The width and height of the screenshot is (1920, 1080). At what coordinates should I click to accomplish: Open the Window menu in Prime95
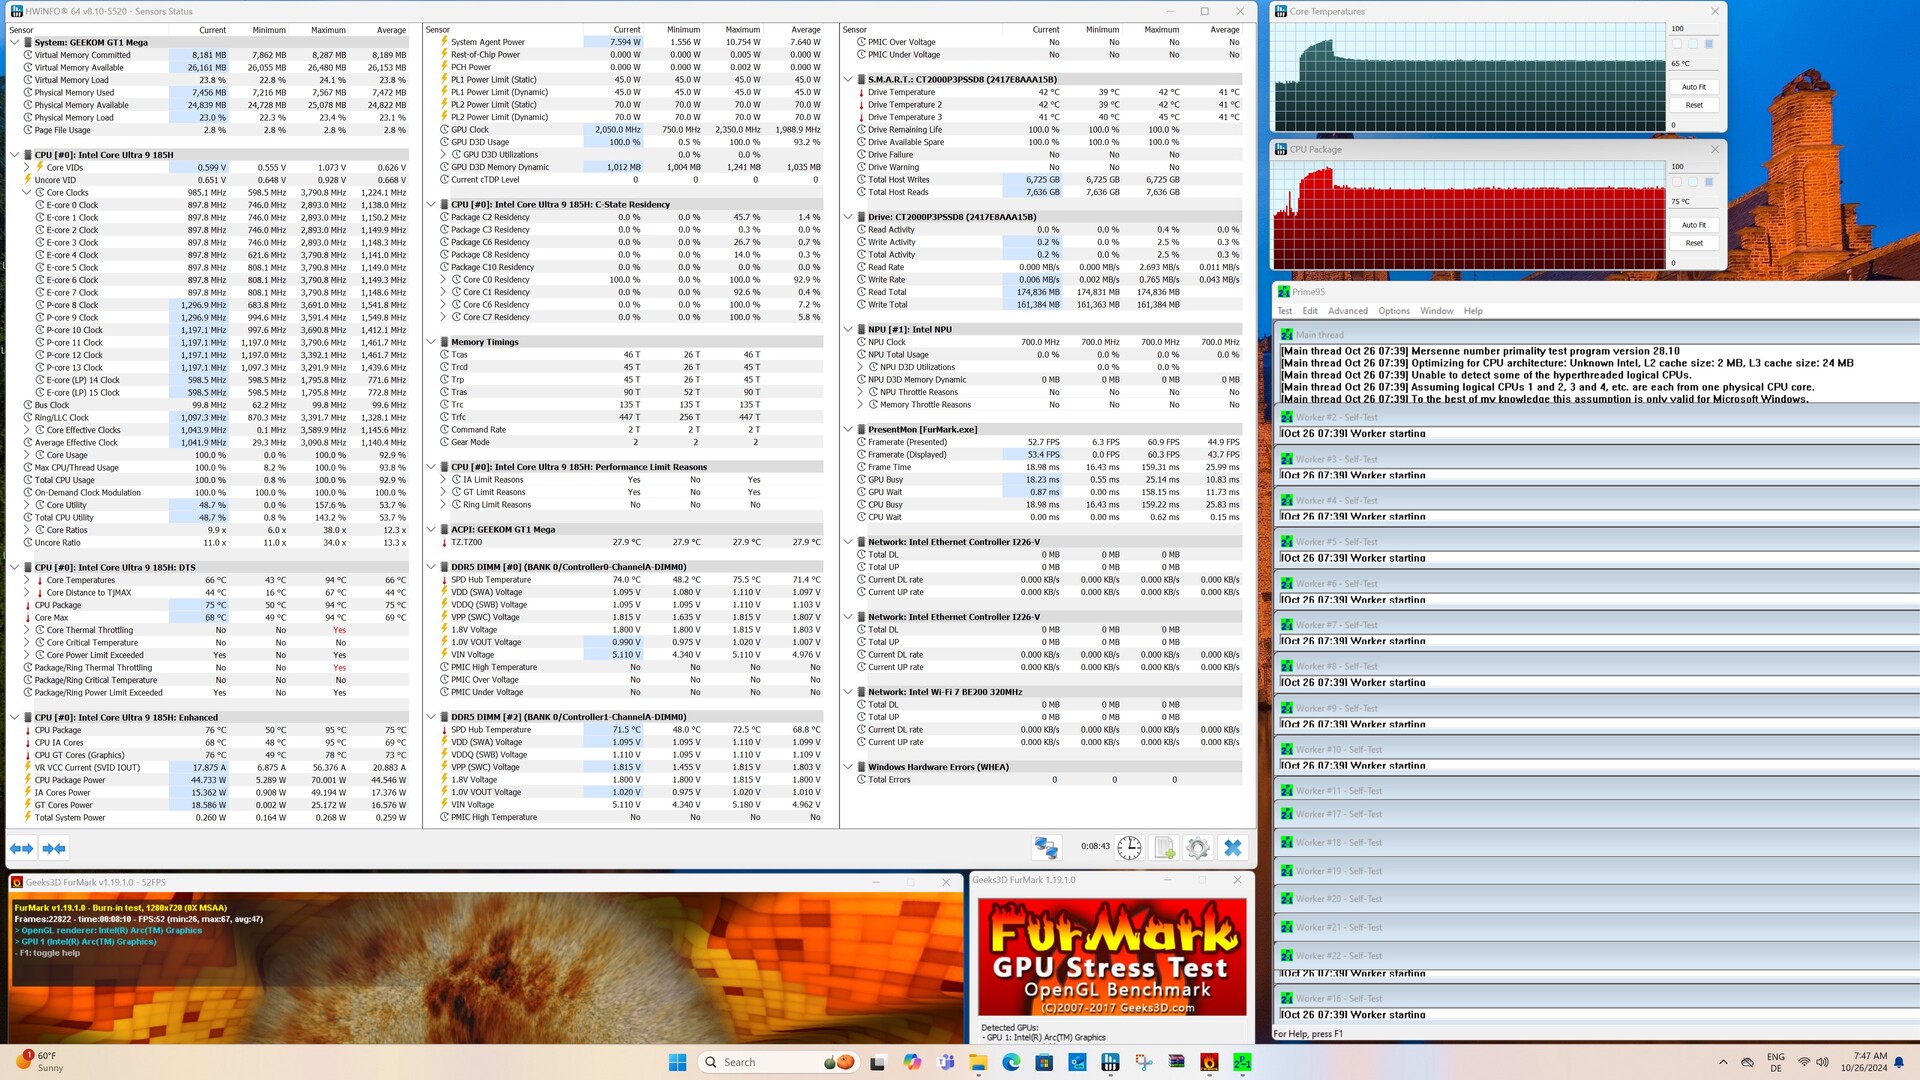click(x=1437, y=311)
